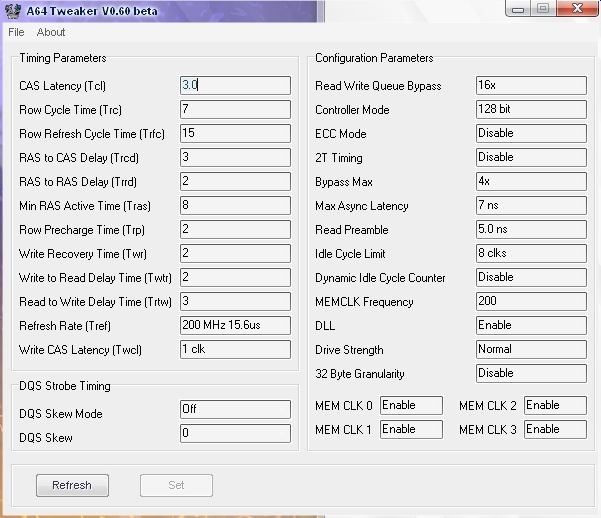Open the 2T Timing field
This screenshot has height=518, width=601.
point(531,157)
